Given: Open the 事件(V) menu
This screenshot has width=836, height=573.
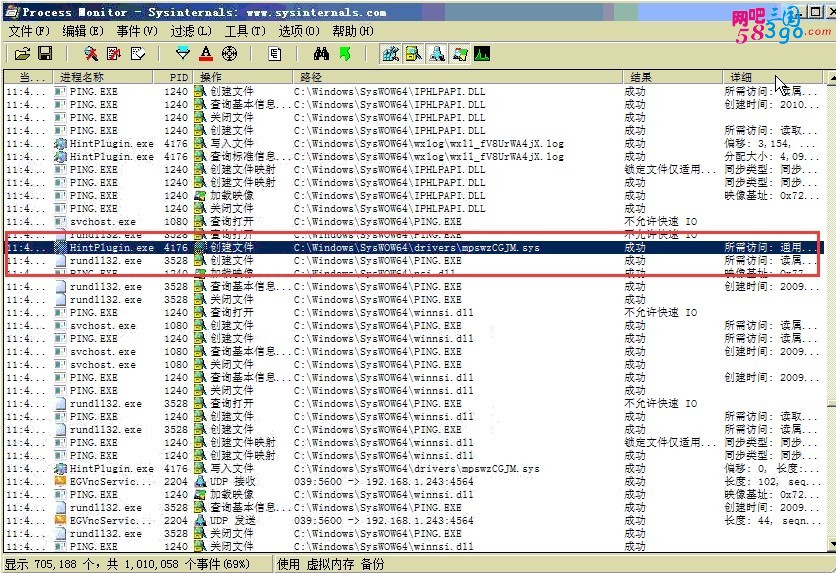Looking at the screenshot, I should tap(137, 31).
